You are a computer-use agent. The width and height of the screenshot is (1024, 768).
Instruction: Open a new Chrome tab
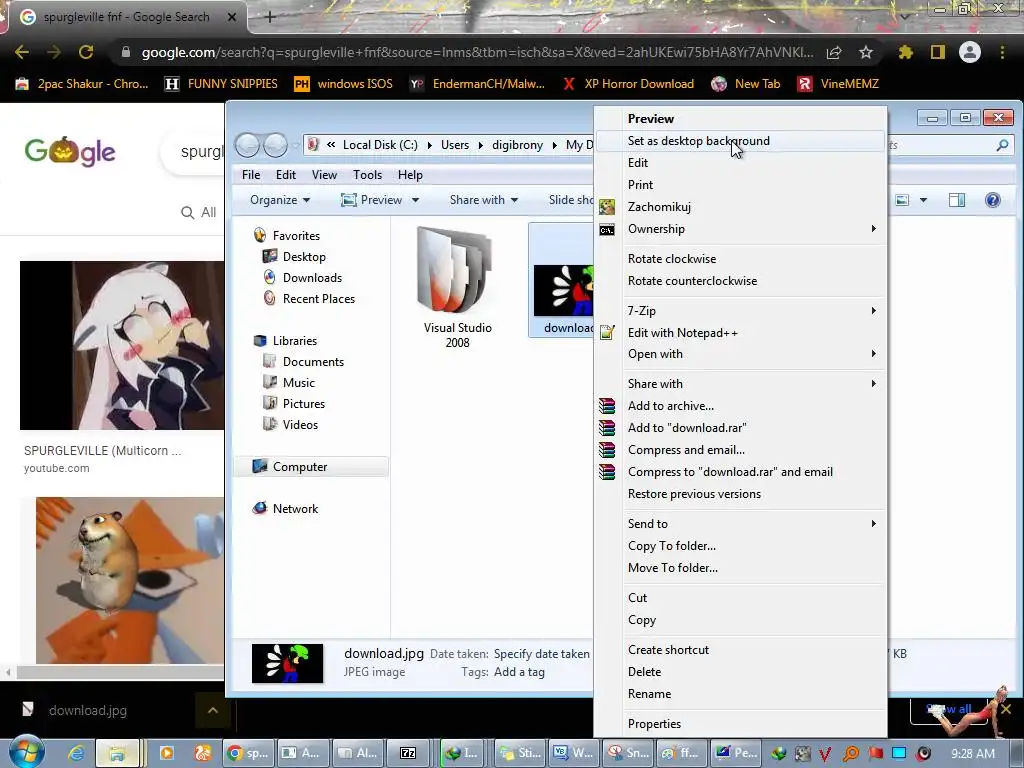270,18
